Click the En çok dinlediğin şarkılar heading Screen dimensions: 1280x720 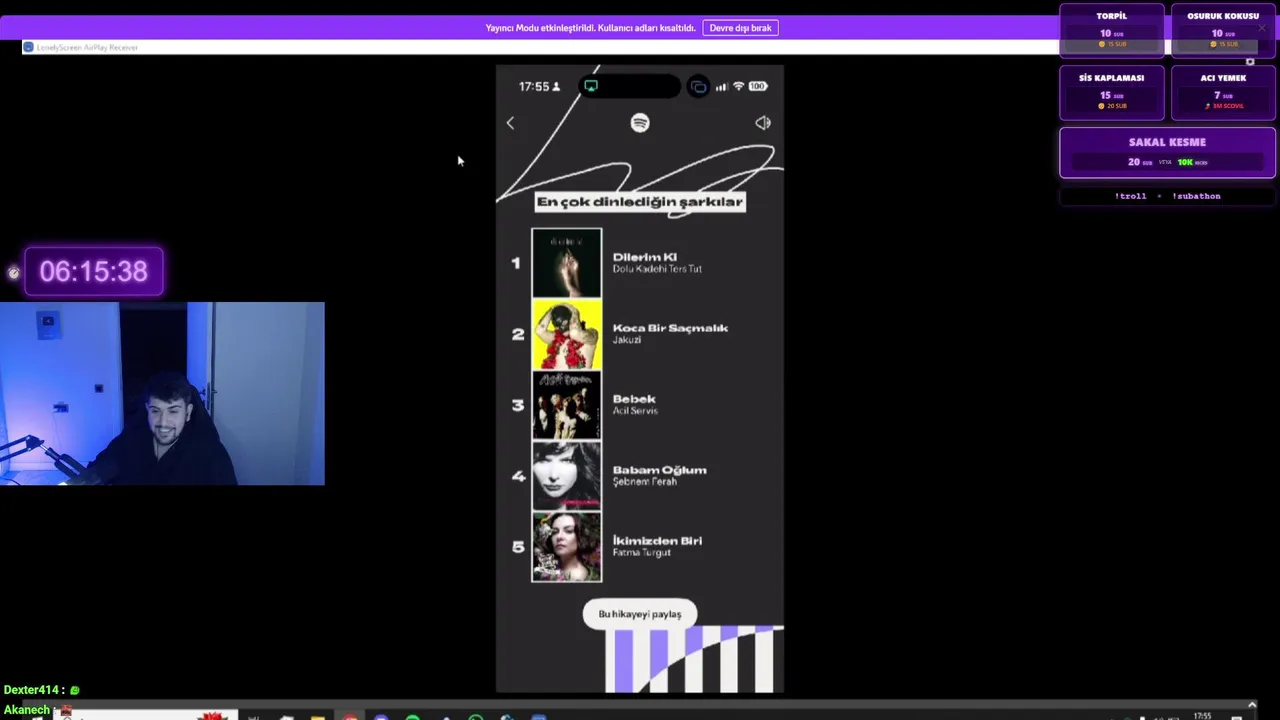tap(640, 202)
